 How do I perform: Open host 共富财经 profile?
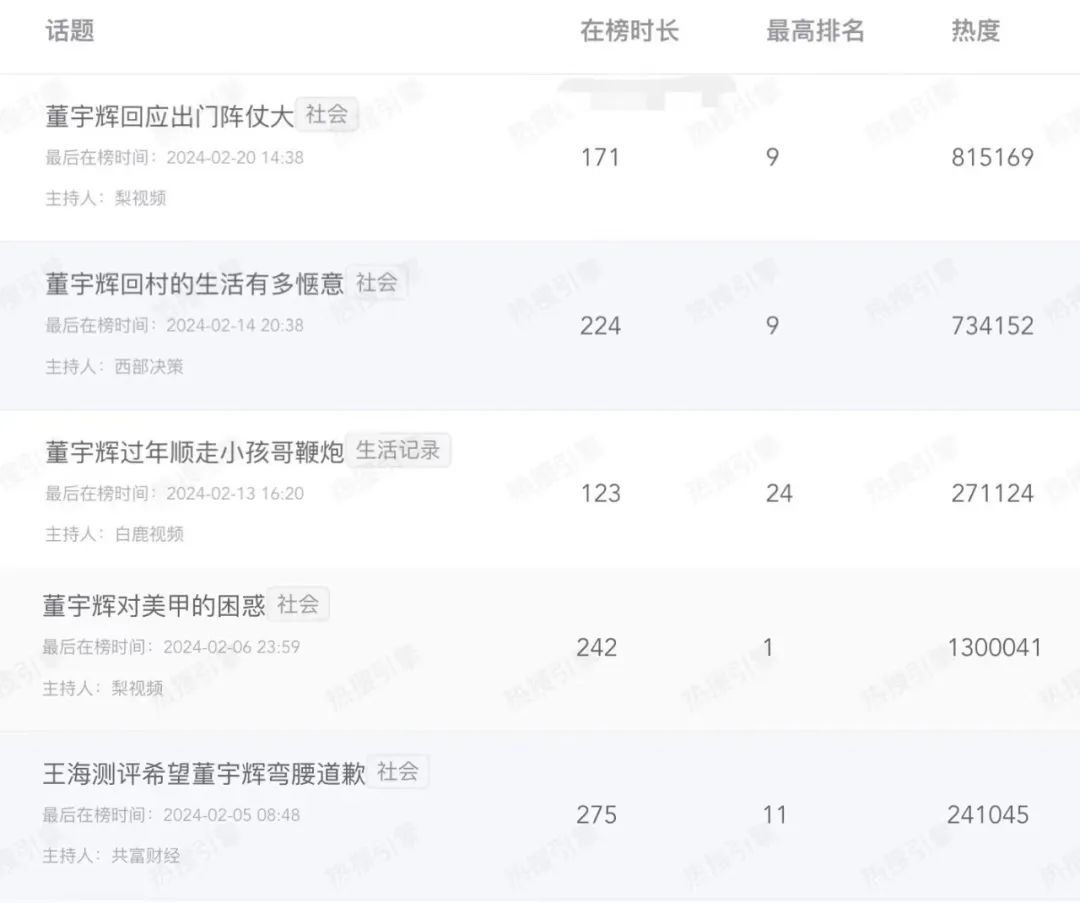(146, 855)
